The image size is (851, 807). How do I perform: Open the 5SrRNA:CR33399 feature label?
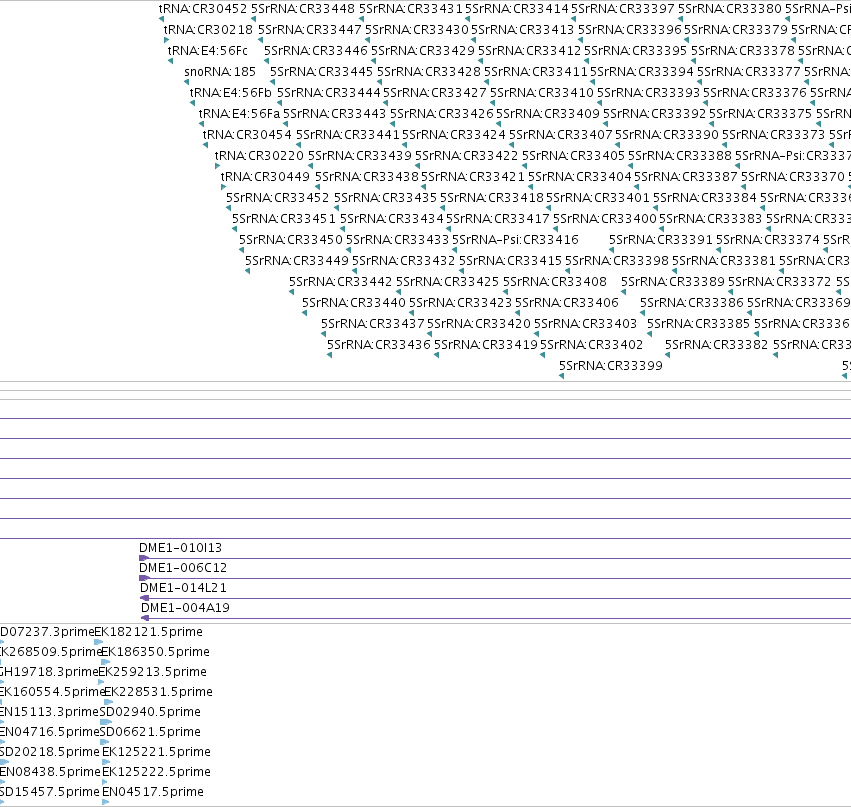pos(611,366)
